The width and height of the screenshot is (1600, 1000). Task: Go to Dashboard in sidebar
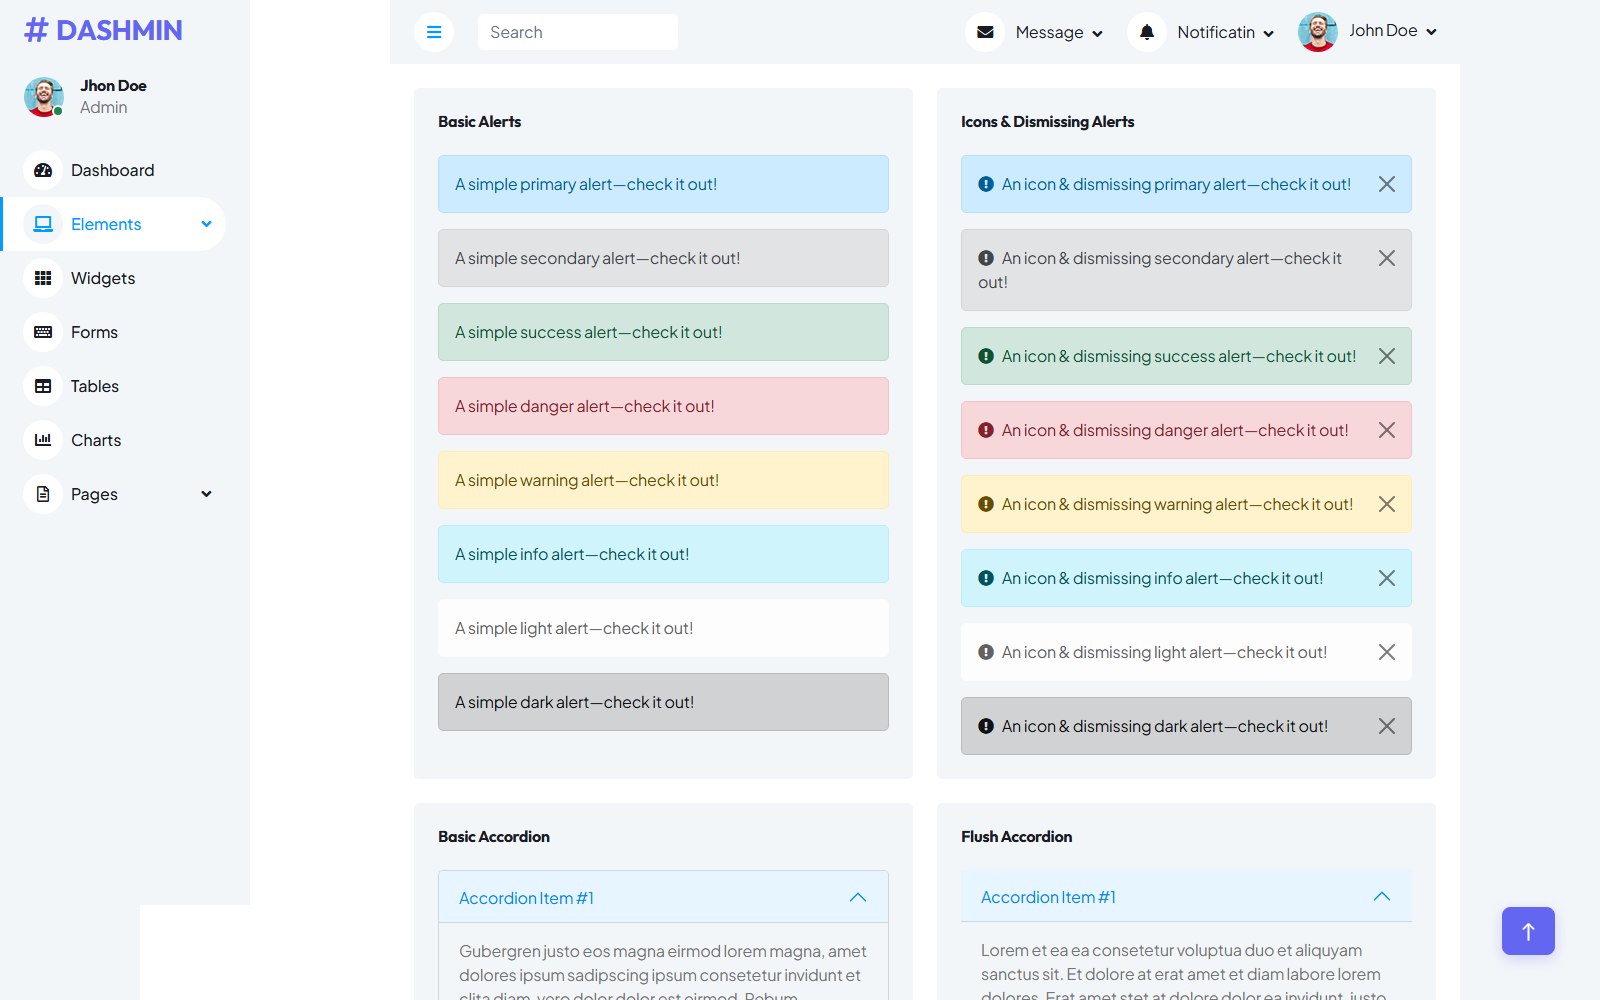point(113,170)
